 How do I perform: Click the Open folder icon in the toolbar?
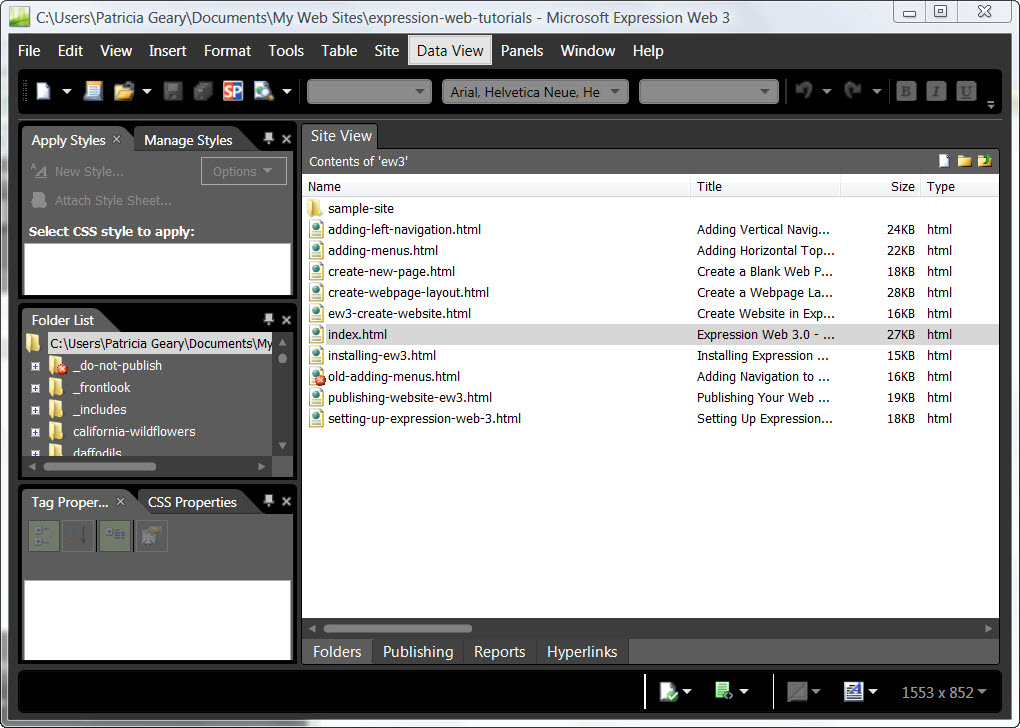coord(124,91)
